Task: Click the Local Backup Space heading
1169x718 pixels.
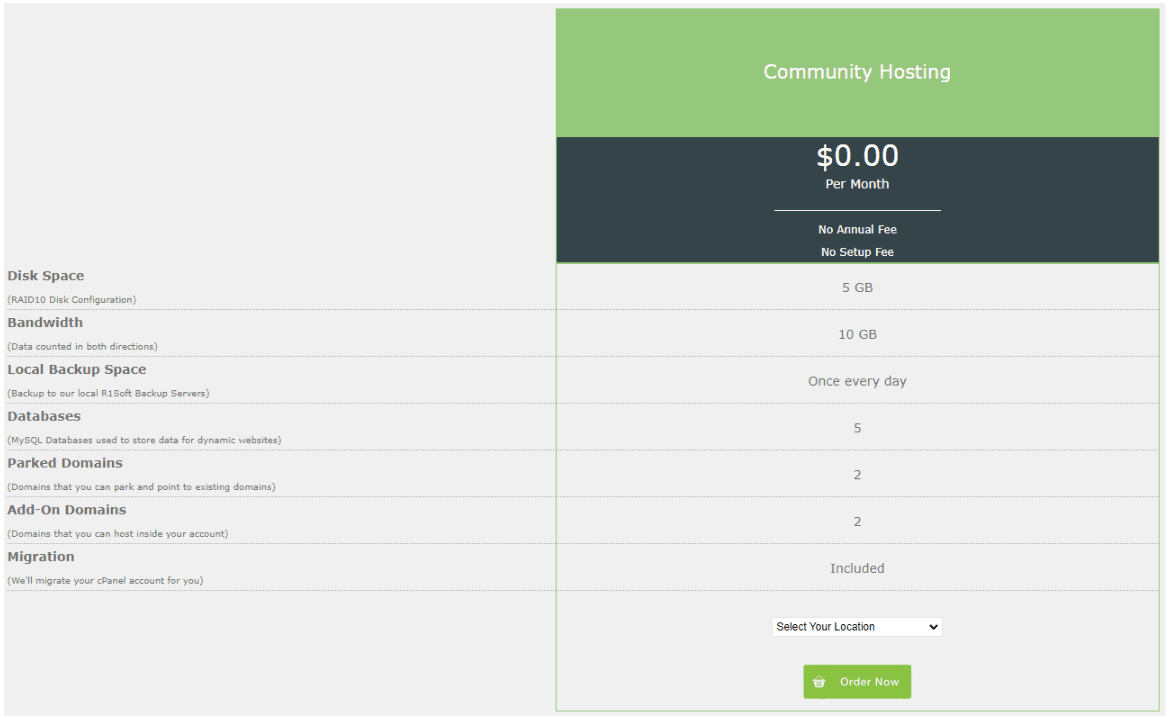Action: tap(77, 370)
